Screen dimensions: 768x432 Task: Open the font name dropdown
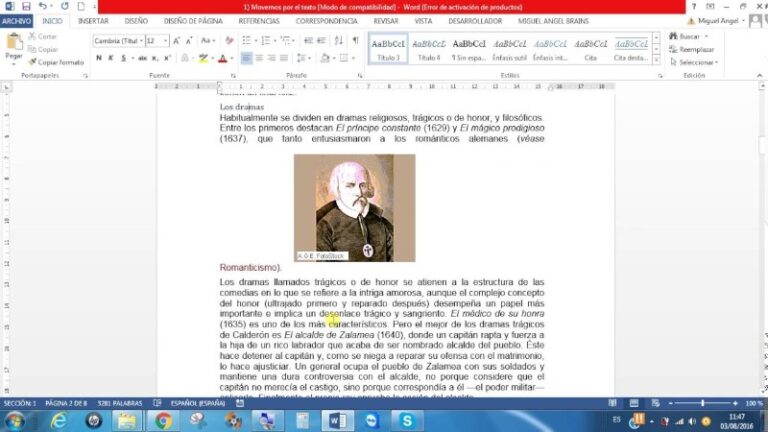coord(141,41)
